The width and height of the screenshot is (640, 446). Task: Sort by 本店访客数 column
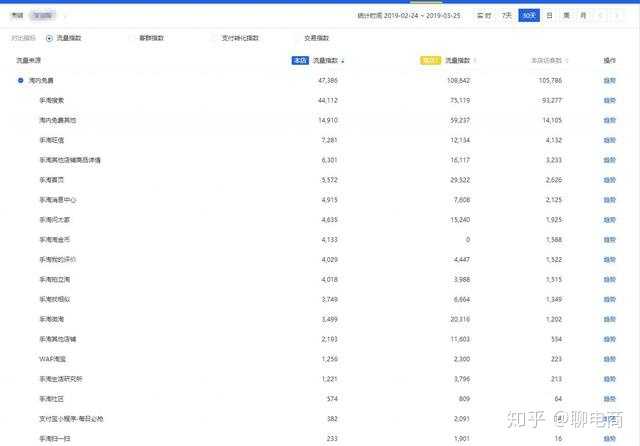[x=546, y=61]
